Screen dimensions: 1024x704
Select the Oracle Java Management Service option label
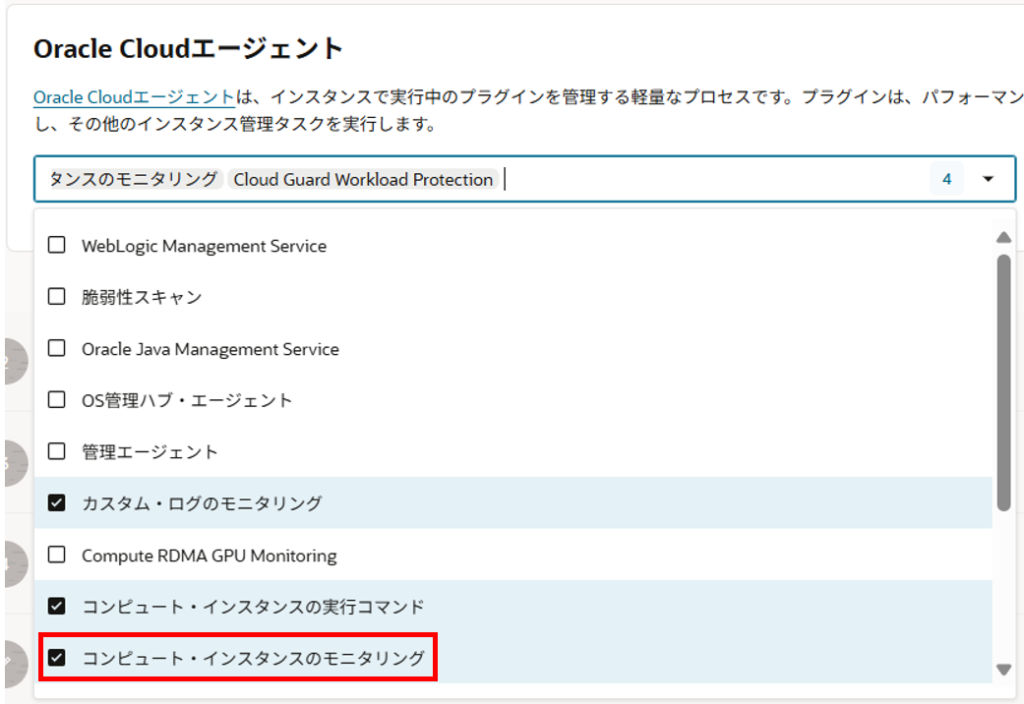[x=210, y=349]
